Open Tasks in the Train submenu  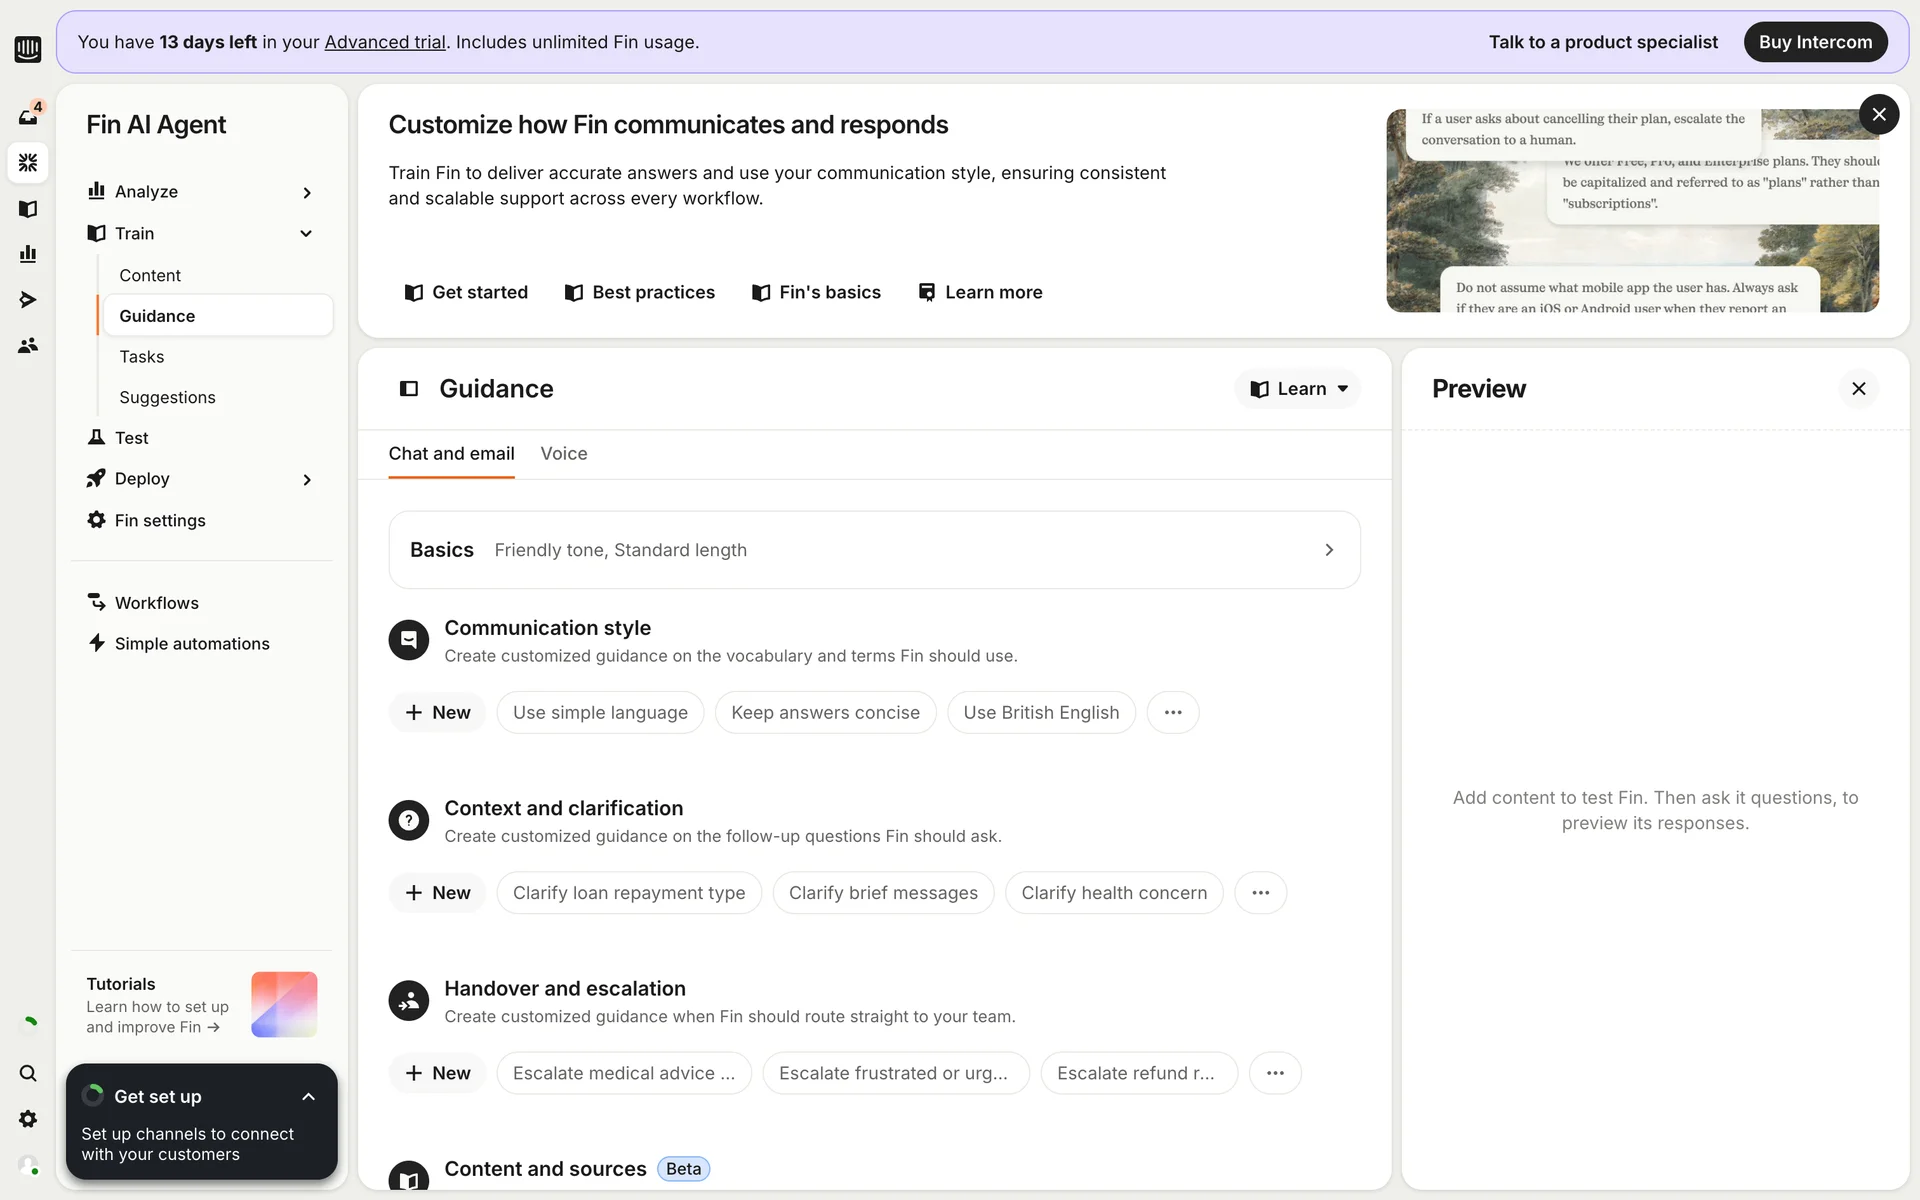(x=142, y=357)
